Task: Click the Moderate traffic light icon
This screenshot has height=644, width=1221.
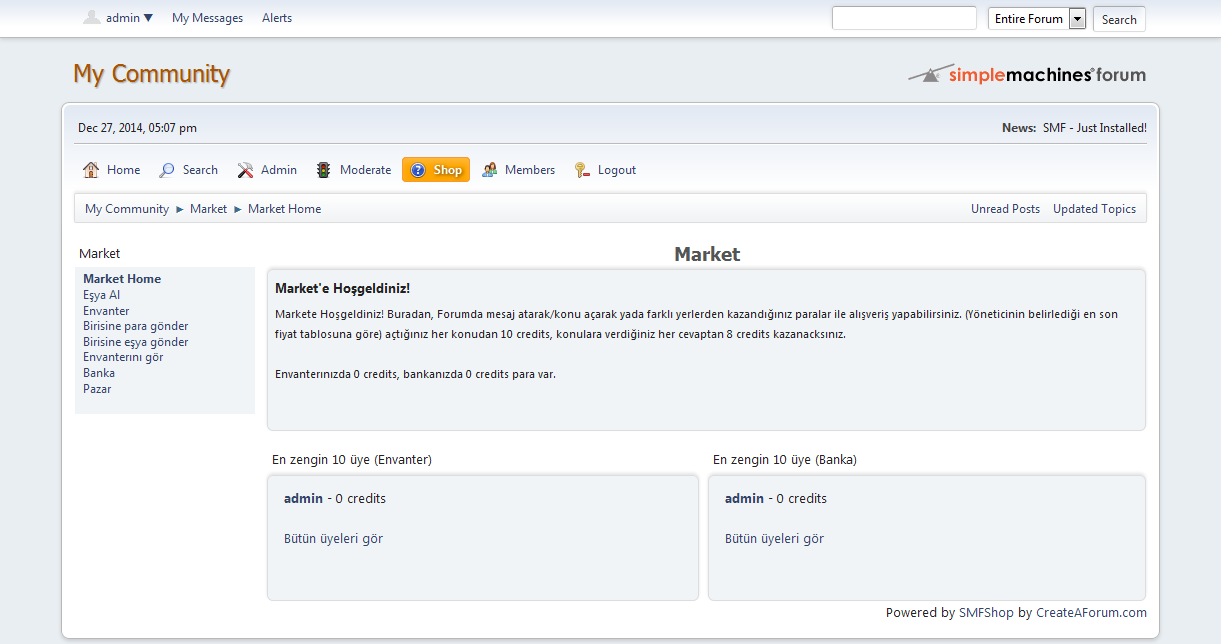Action: 323,170
